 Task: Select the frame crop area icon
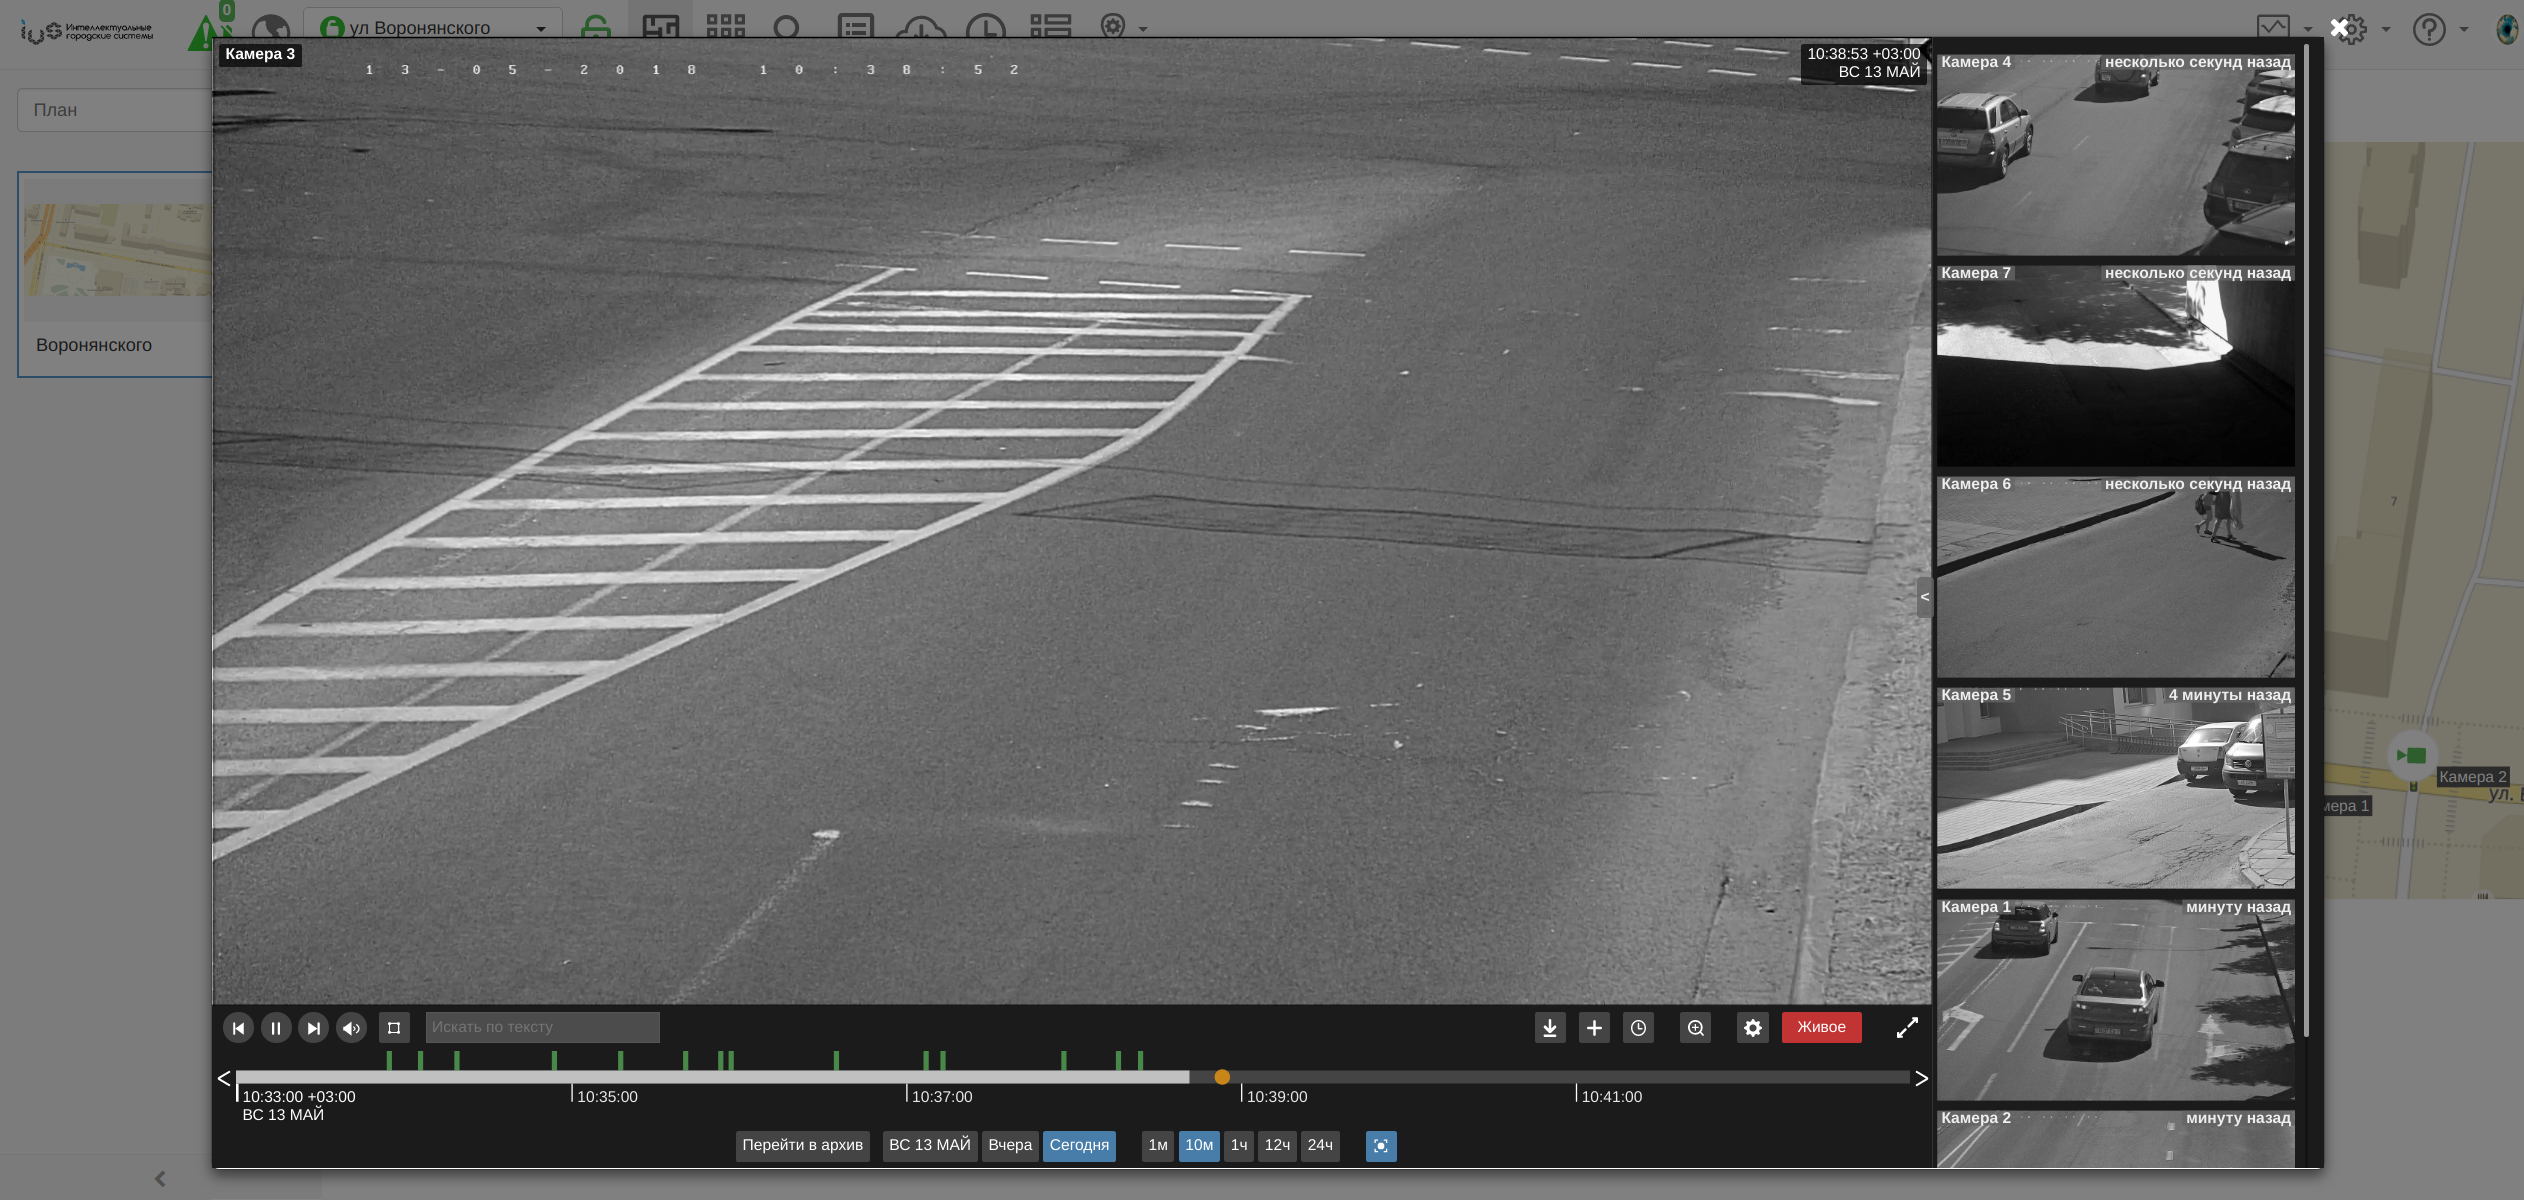tap(394, 1028)
